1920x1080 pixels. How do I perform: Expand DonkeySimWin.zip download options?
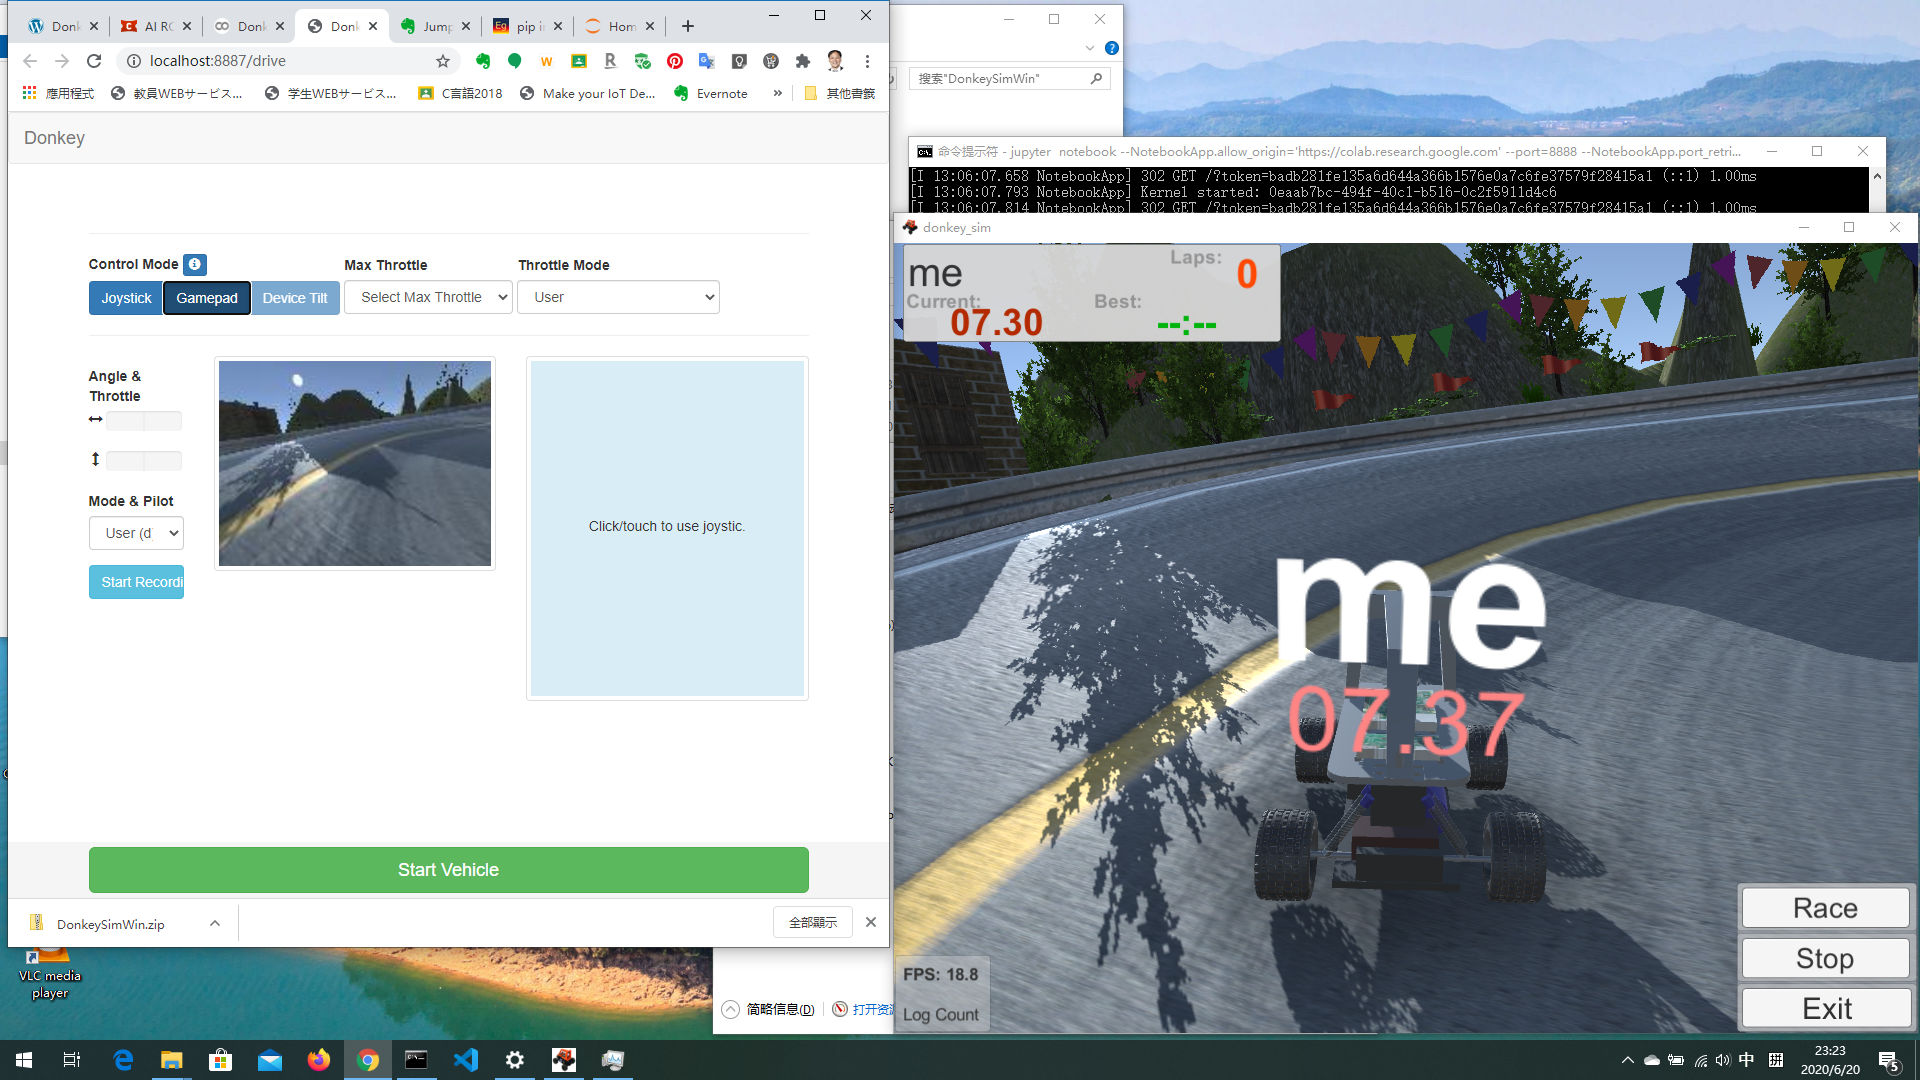(x=215, y=923)
